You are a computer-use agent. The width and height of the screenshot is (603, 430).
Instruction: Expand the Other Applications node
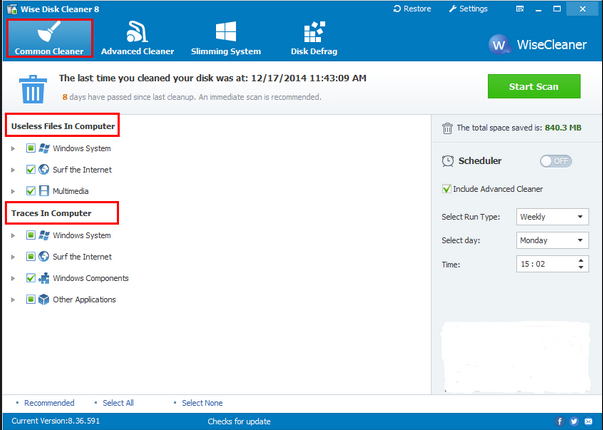click(x=13, y=300)
